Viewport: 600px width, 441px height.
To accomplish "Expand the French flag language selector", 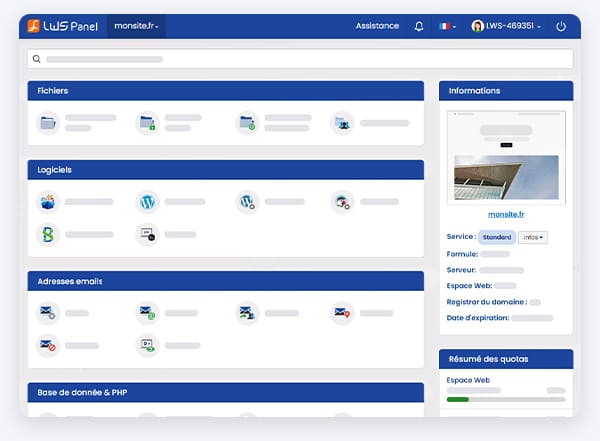I will (x=448, y=26).
